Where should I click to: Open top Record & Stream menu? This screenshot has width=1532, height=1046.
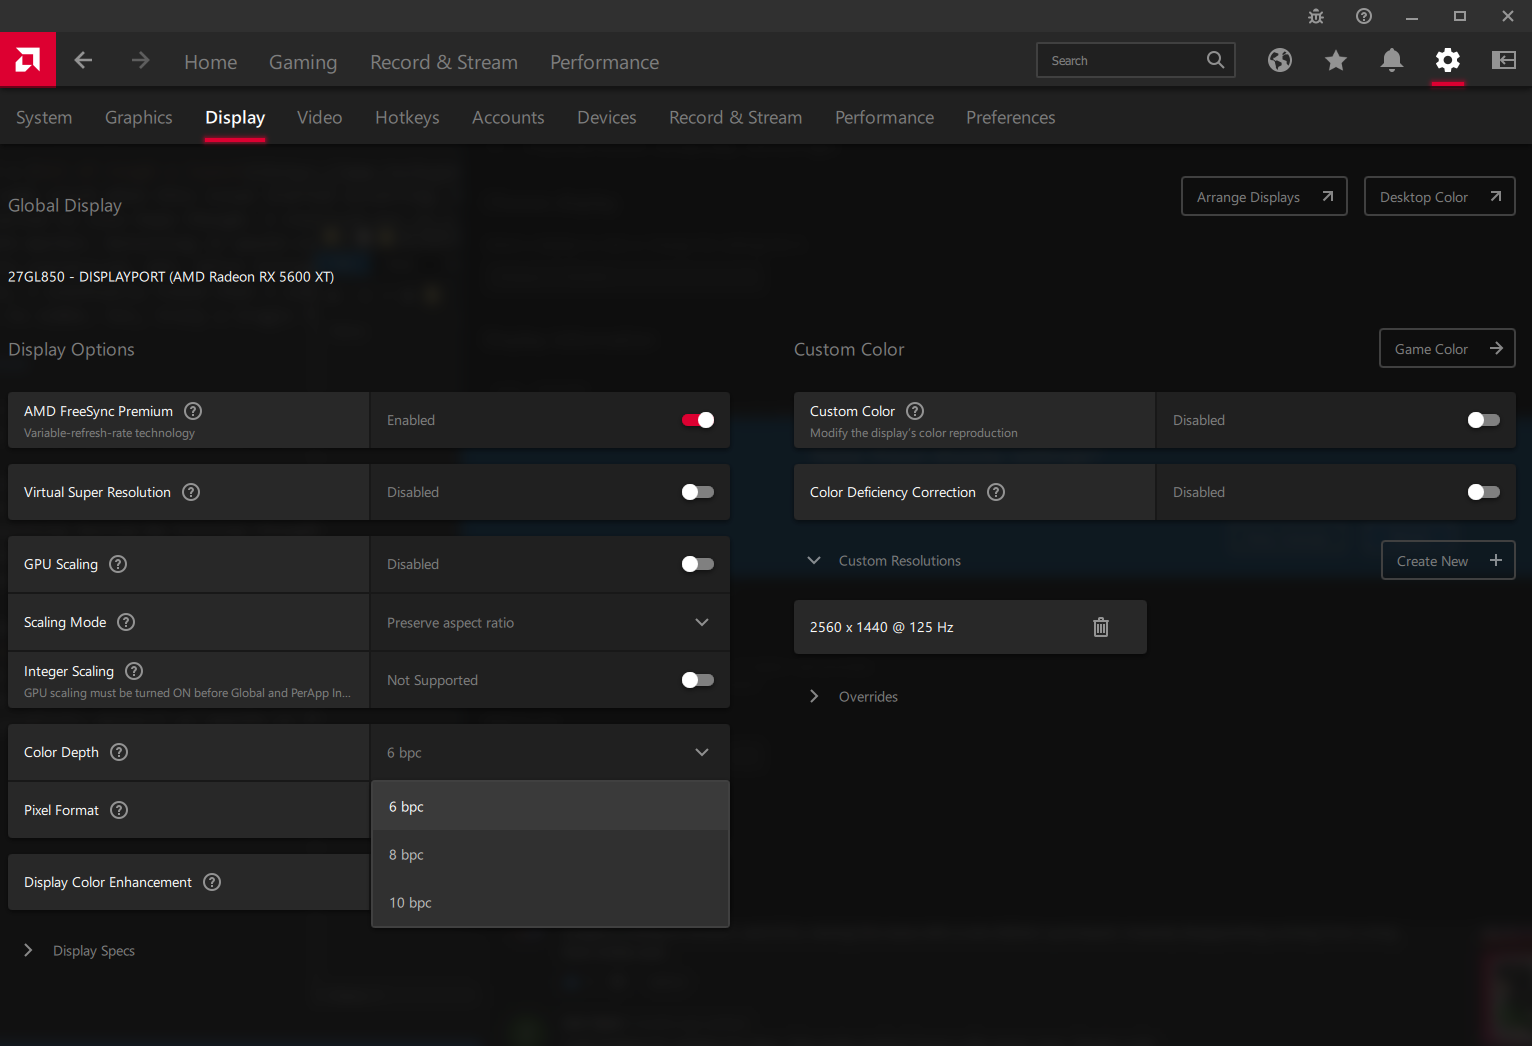point(444,62)
